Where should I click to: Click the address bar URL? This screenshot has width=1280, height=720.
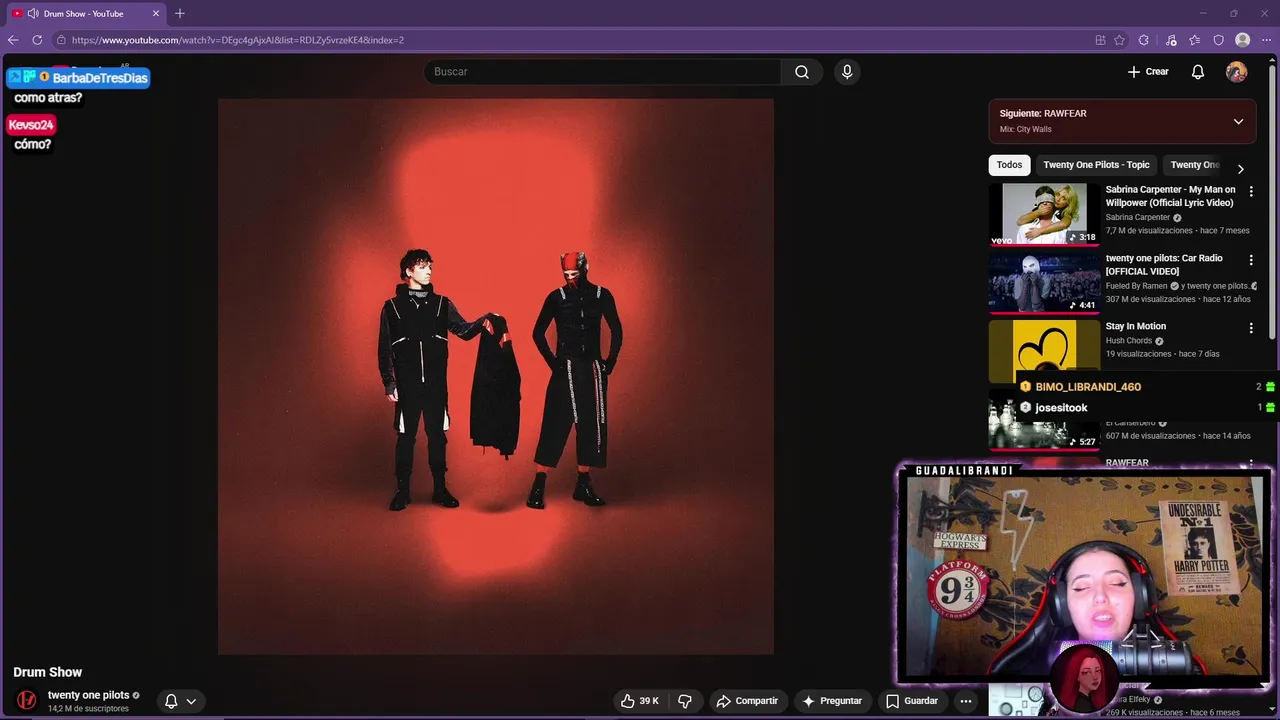tap(238, 40)
